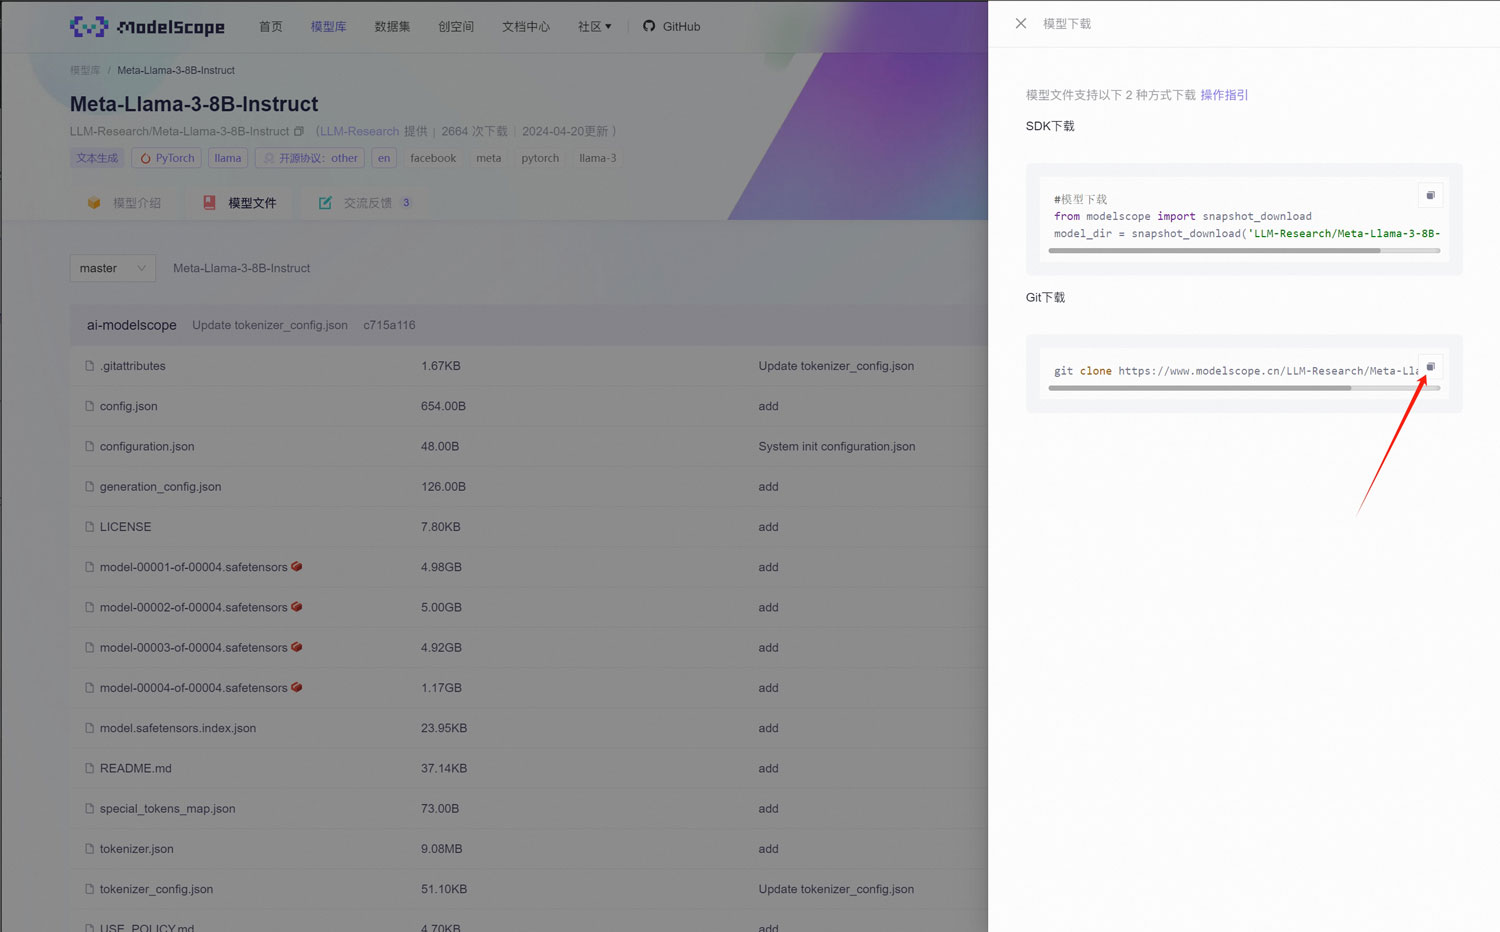Viewport: 1500px width, 932px height.
Task: Click the ai-modelscope committer name
Action: coord(132,325)
